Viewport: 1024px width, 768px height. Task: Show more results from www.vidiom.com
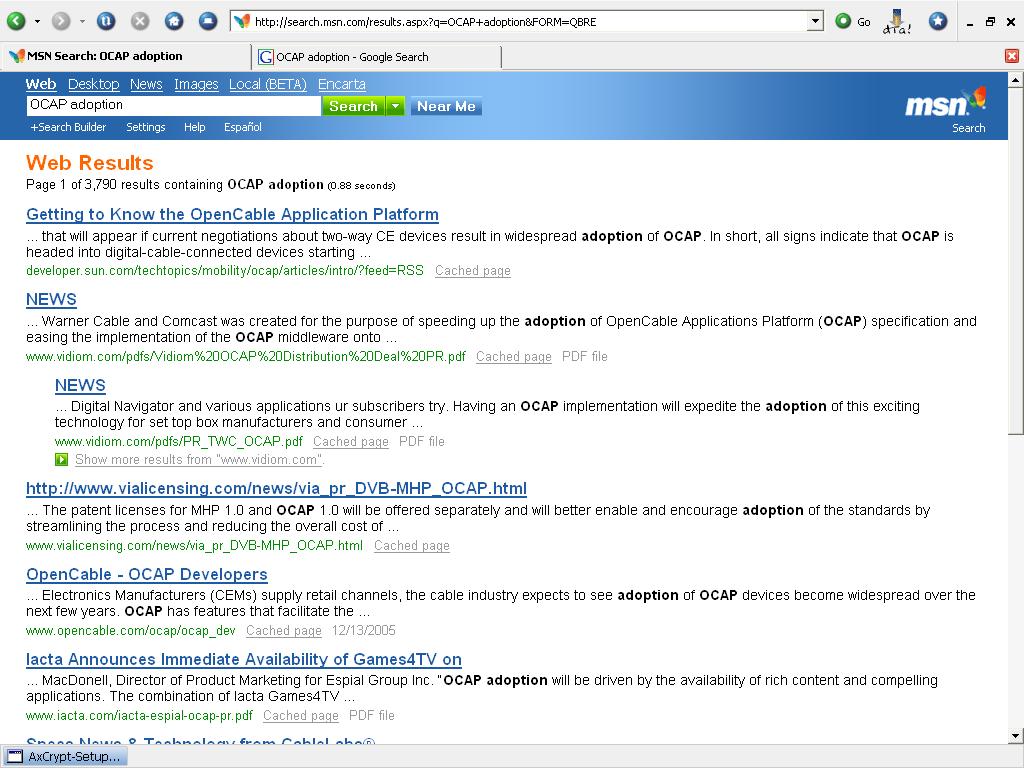199,460
